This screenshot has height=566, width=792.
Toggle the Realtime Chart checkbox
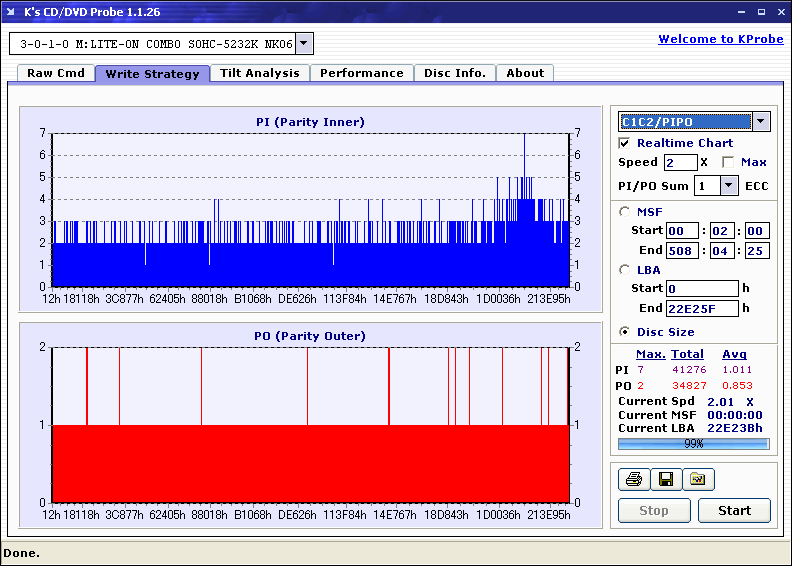(625, 143)
